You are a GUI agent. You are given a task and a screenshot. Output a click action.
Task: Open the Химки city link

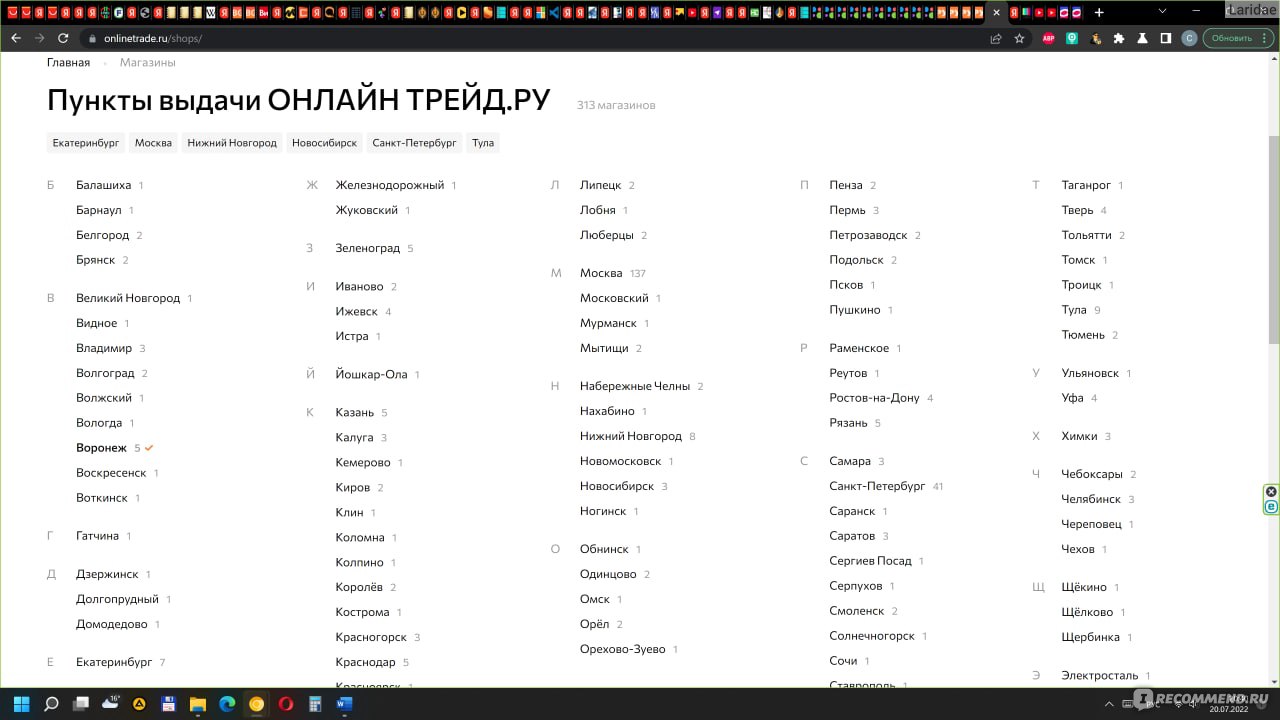(x=1079, y=436)
